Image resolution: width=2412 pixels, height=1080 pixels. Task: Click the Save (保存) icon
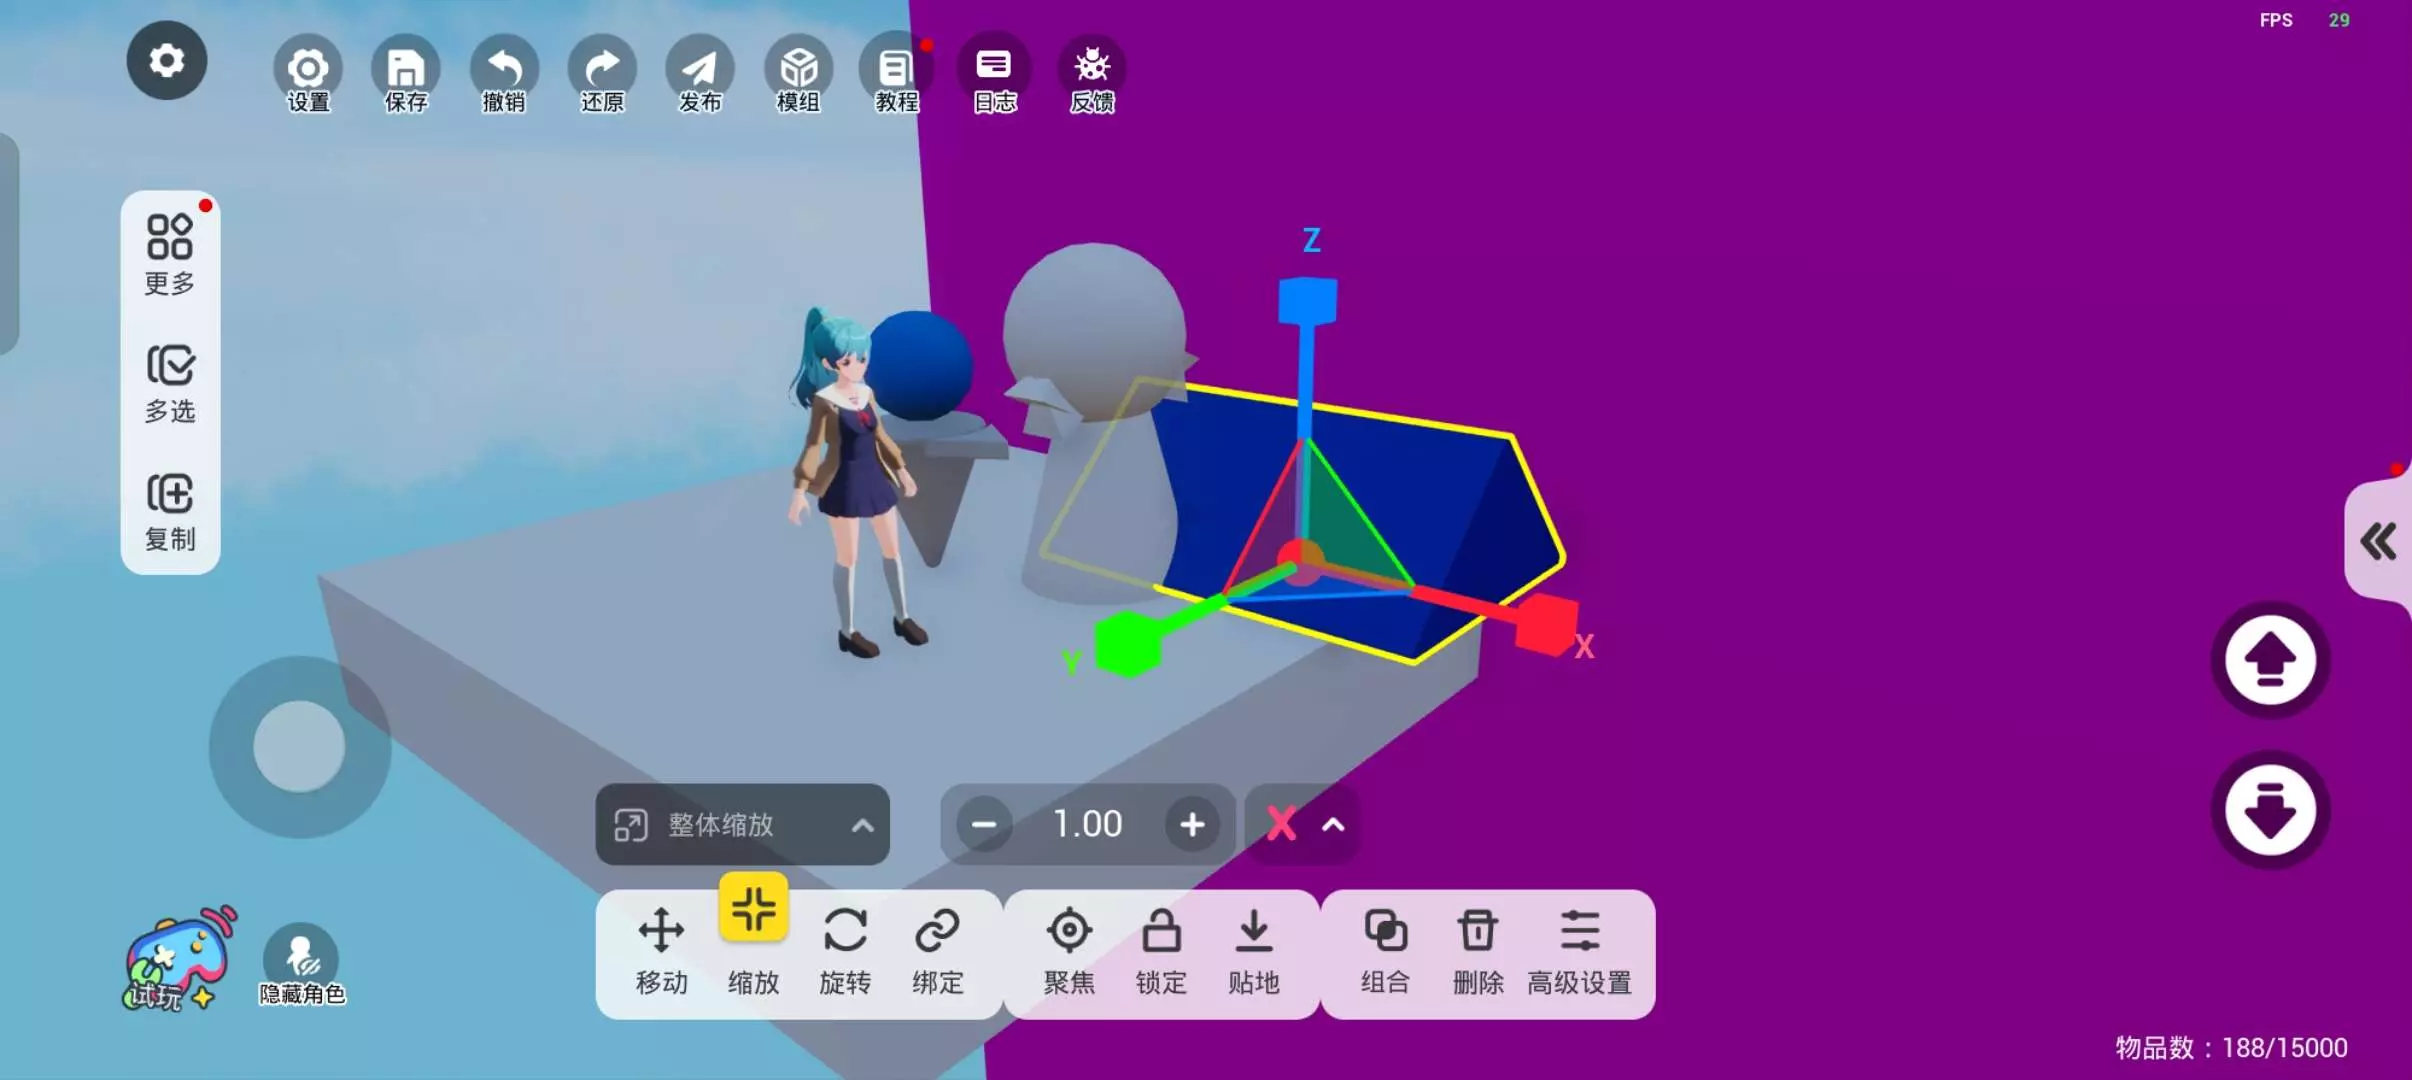(405, 72)
